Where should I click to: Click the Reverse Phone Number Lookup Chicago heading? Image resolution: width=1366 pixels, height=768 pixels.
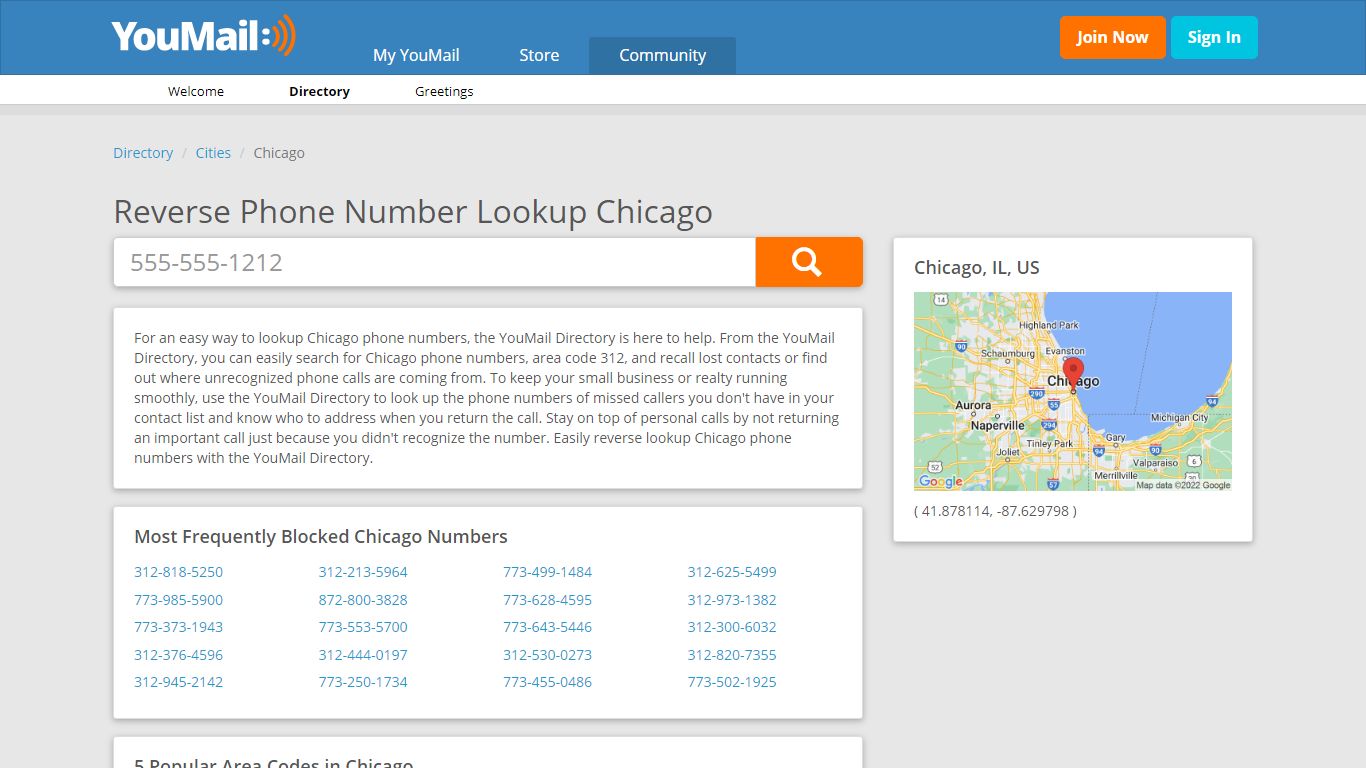click(413, 212)
